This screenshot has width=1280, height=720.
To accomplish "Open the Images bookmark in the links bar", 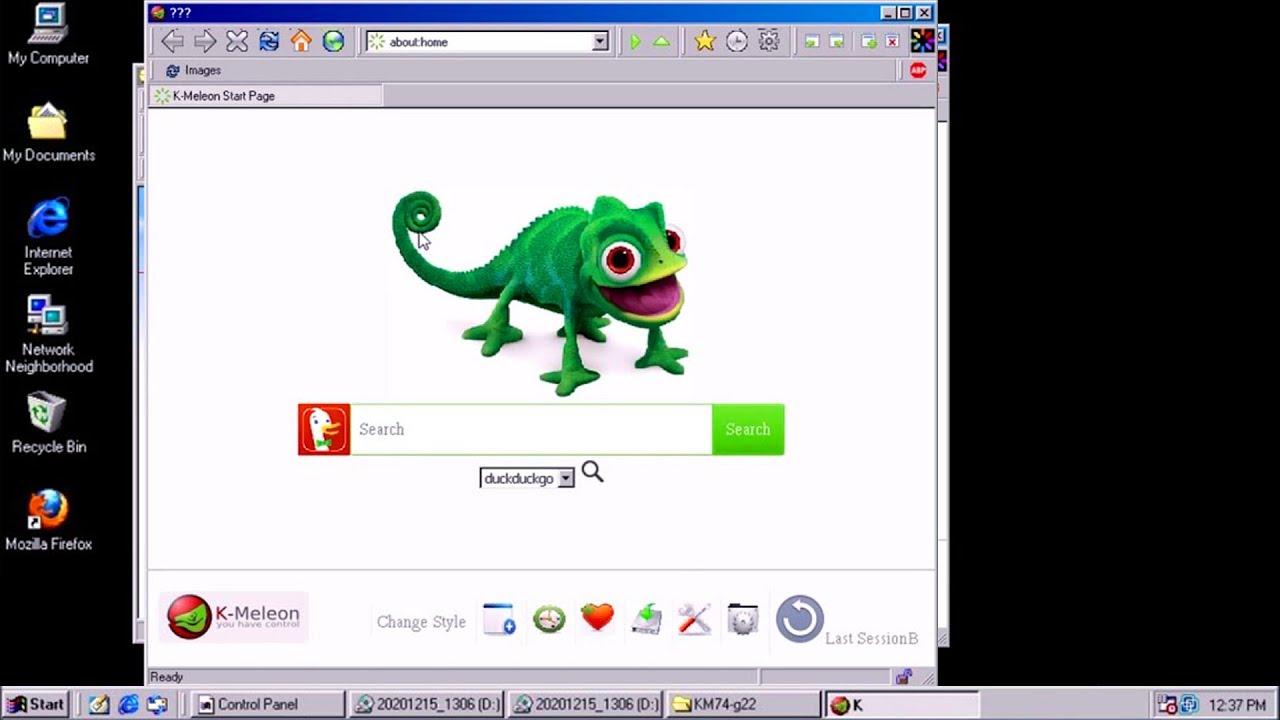I will pos(193,70).
